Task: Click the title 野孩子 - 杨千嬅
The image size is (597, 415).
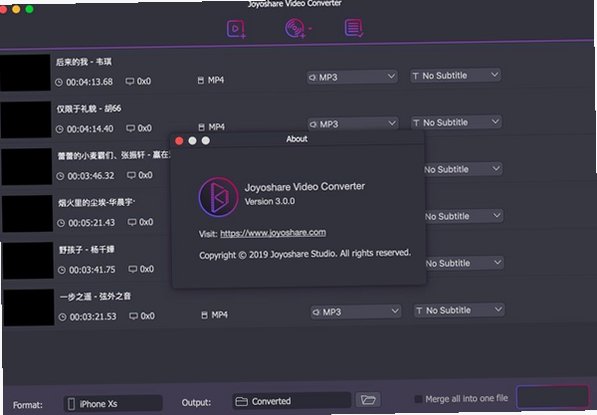Action: [86, 249]
